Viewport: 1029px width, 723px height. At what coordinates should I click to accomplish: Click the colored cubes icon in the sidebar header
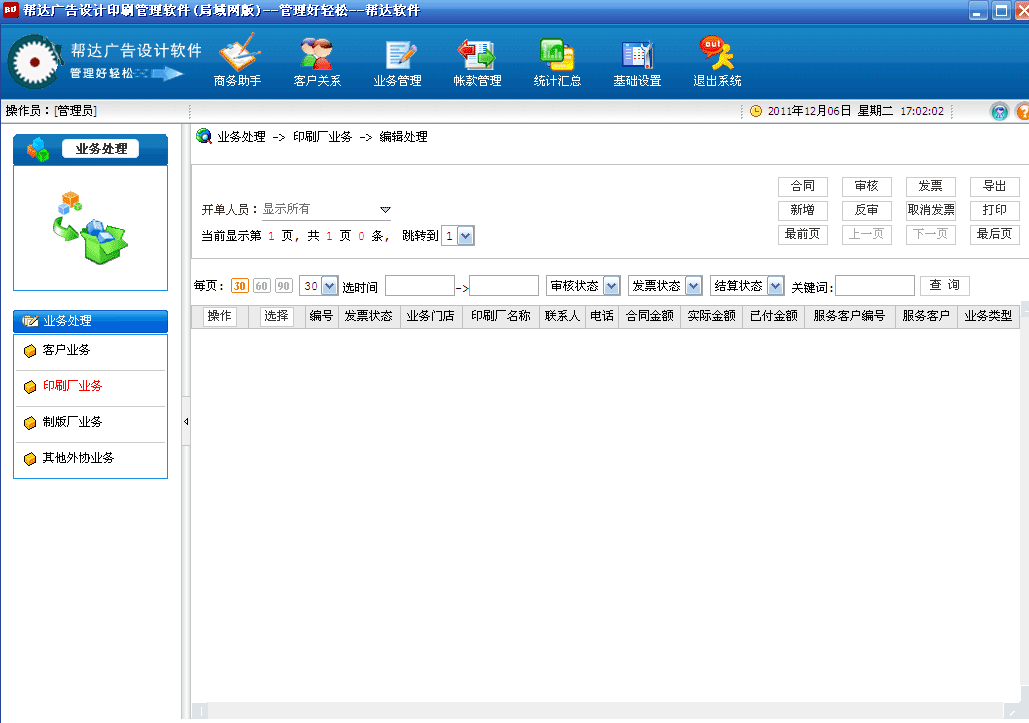(x=38, y=149)
